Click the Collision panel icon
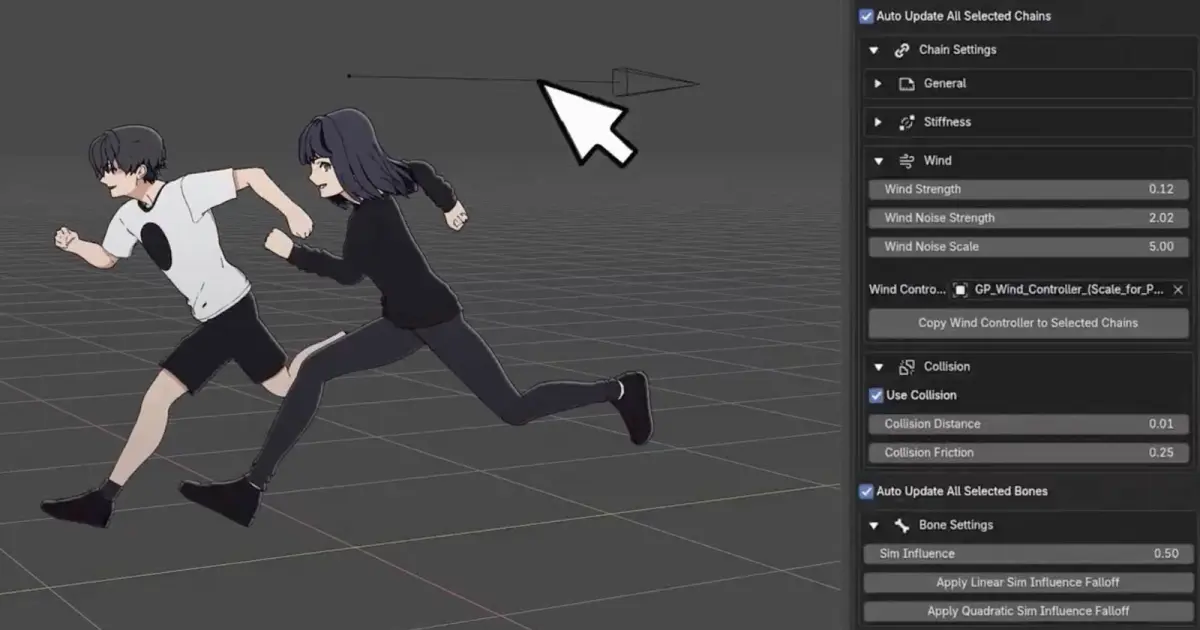The image size is (1200, 630). 907,367
